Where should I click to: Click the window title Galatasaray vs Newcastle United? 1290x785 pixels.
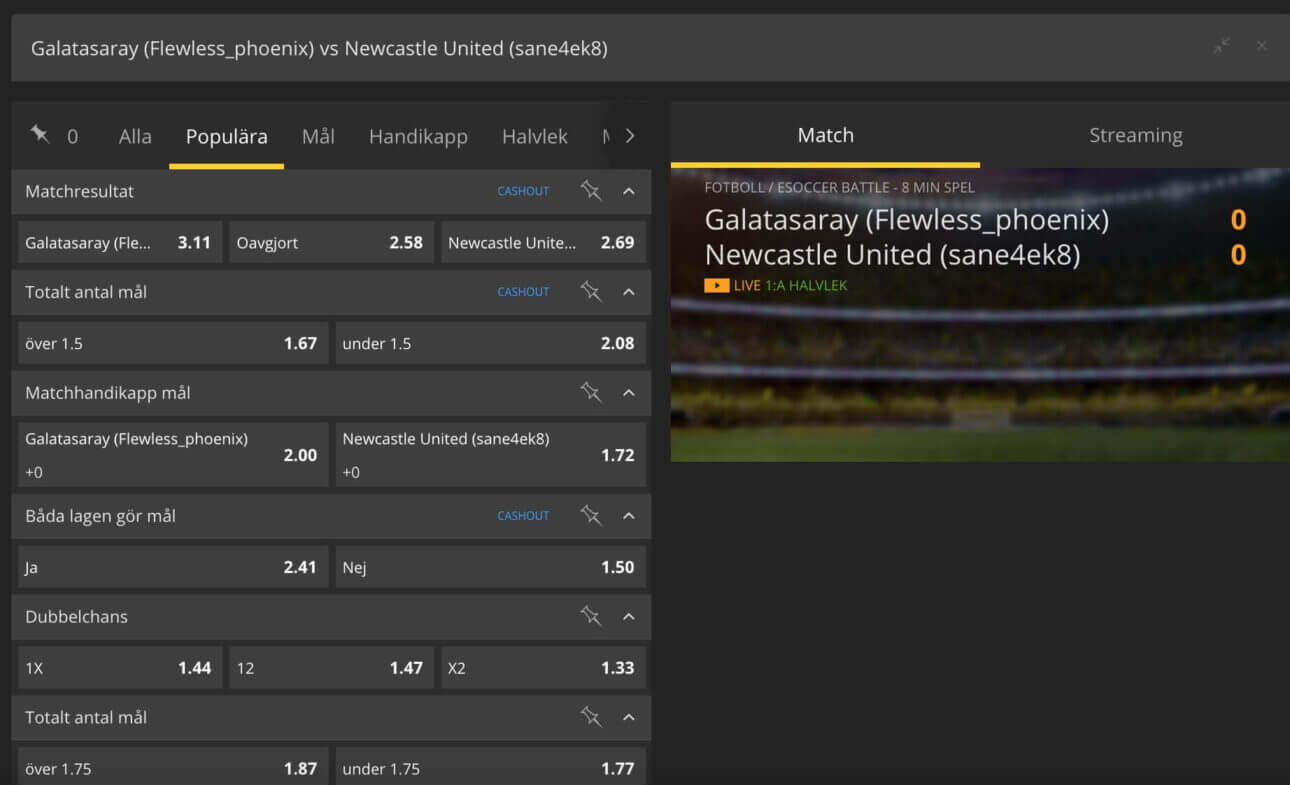tap(319, 48)
